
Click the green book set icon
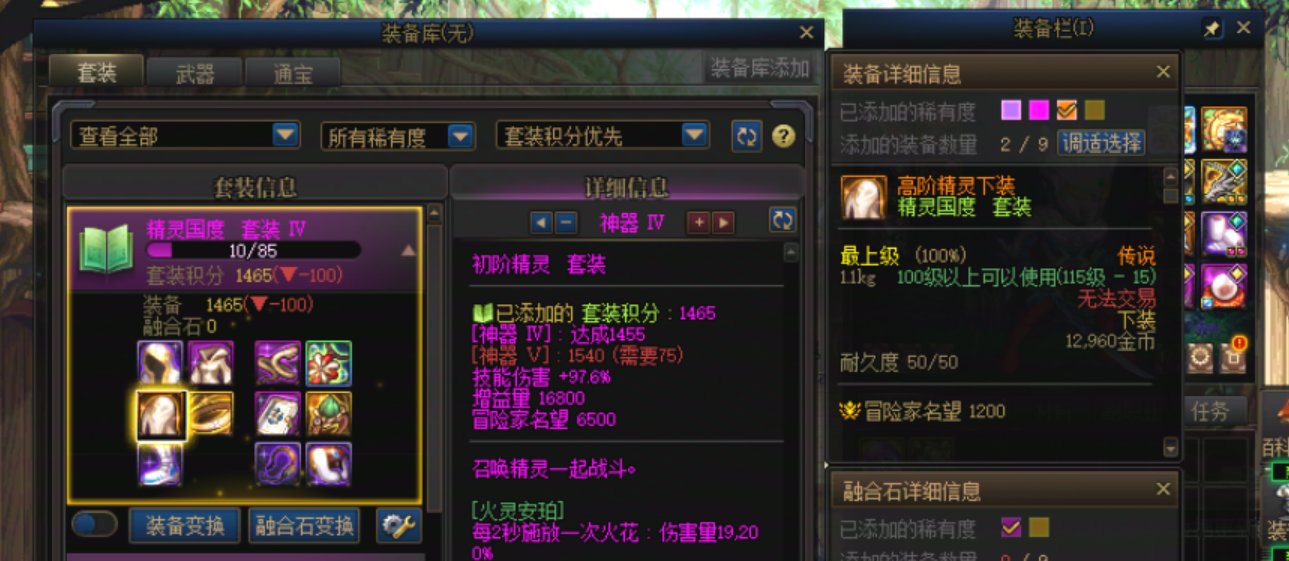point(107,250)
